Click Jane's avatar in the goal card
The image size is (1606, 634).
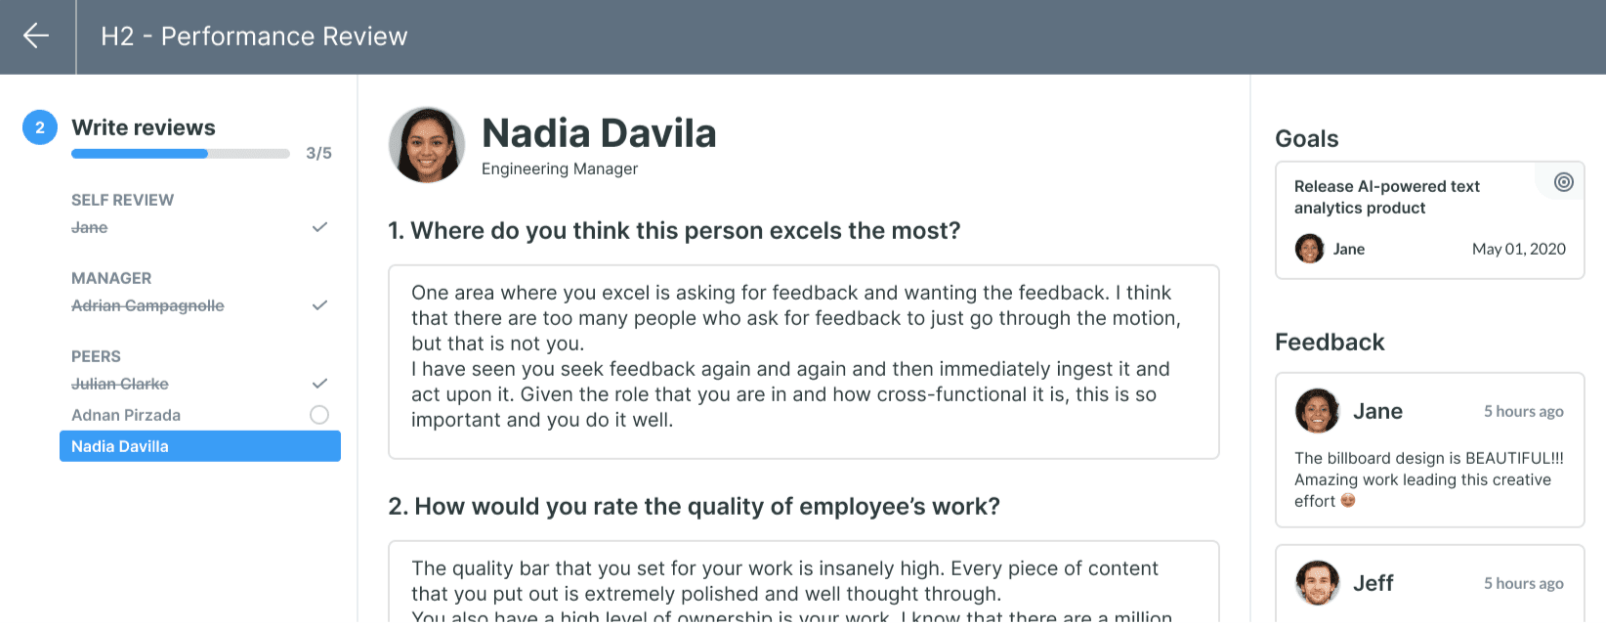(1309, 249)
